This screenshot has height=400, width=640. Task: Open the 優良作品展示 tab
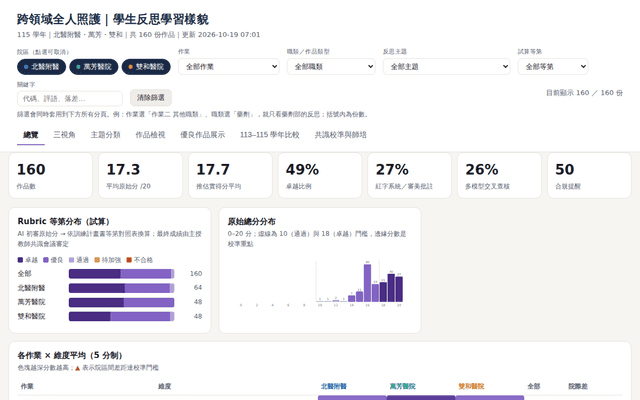point(202,135)
